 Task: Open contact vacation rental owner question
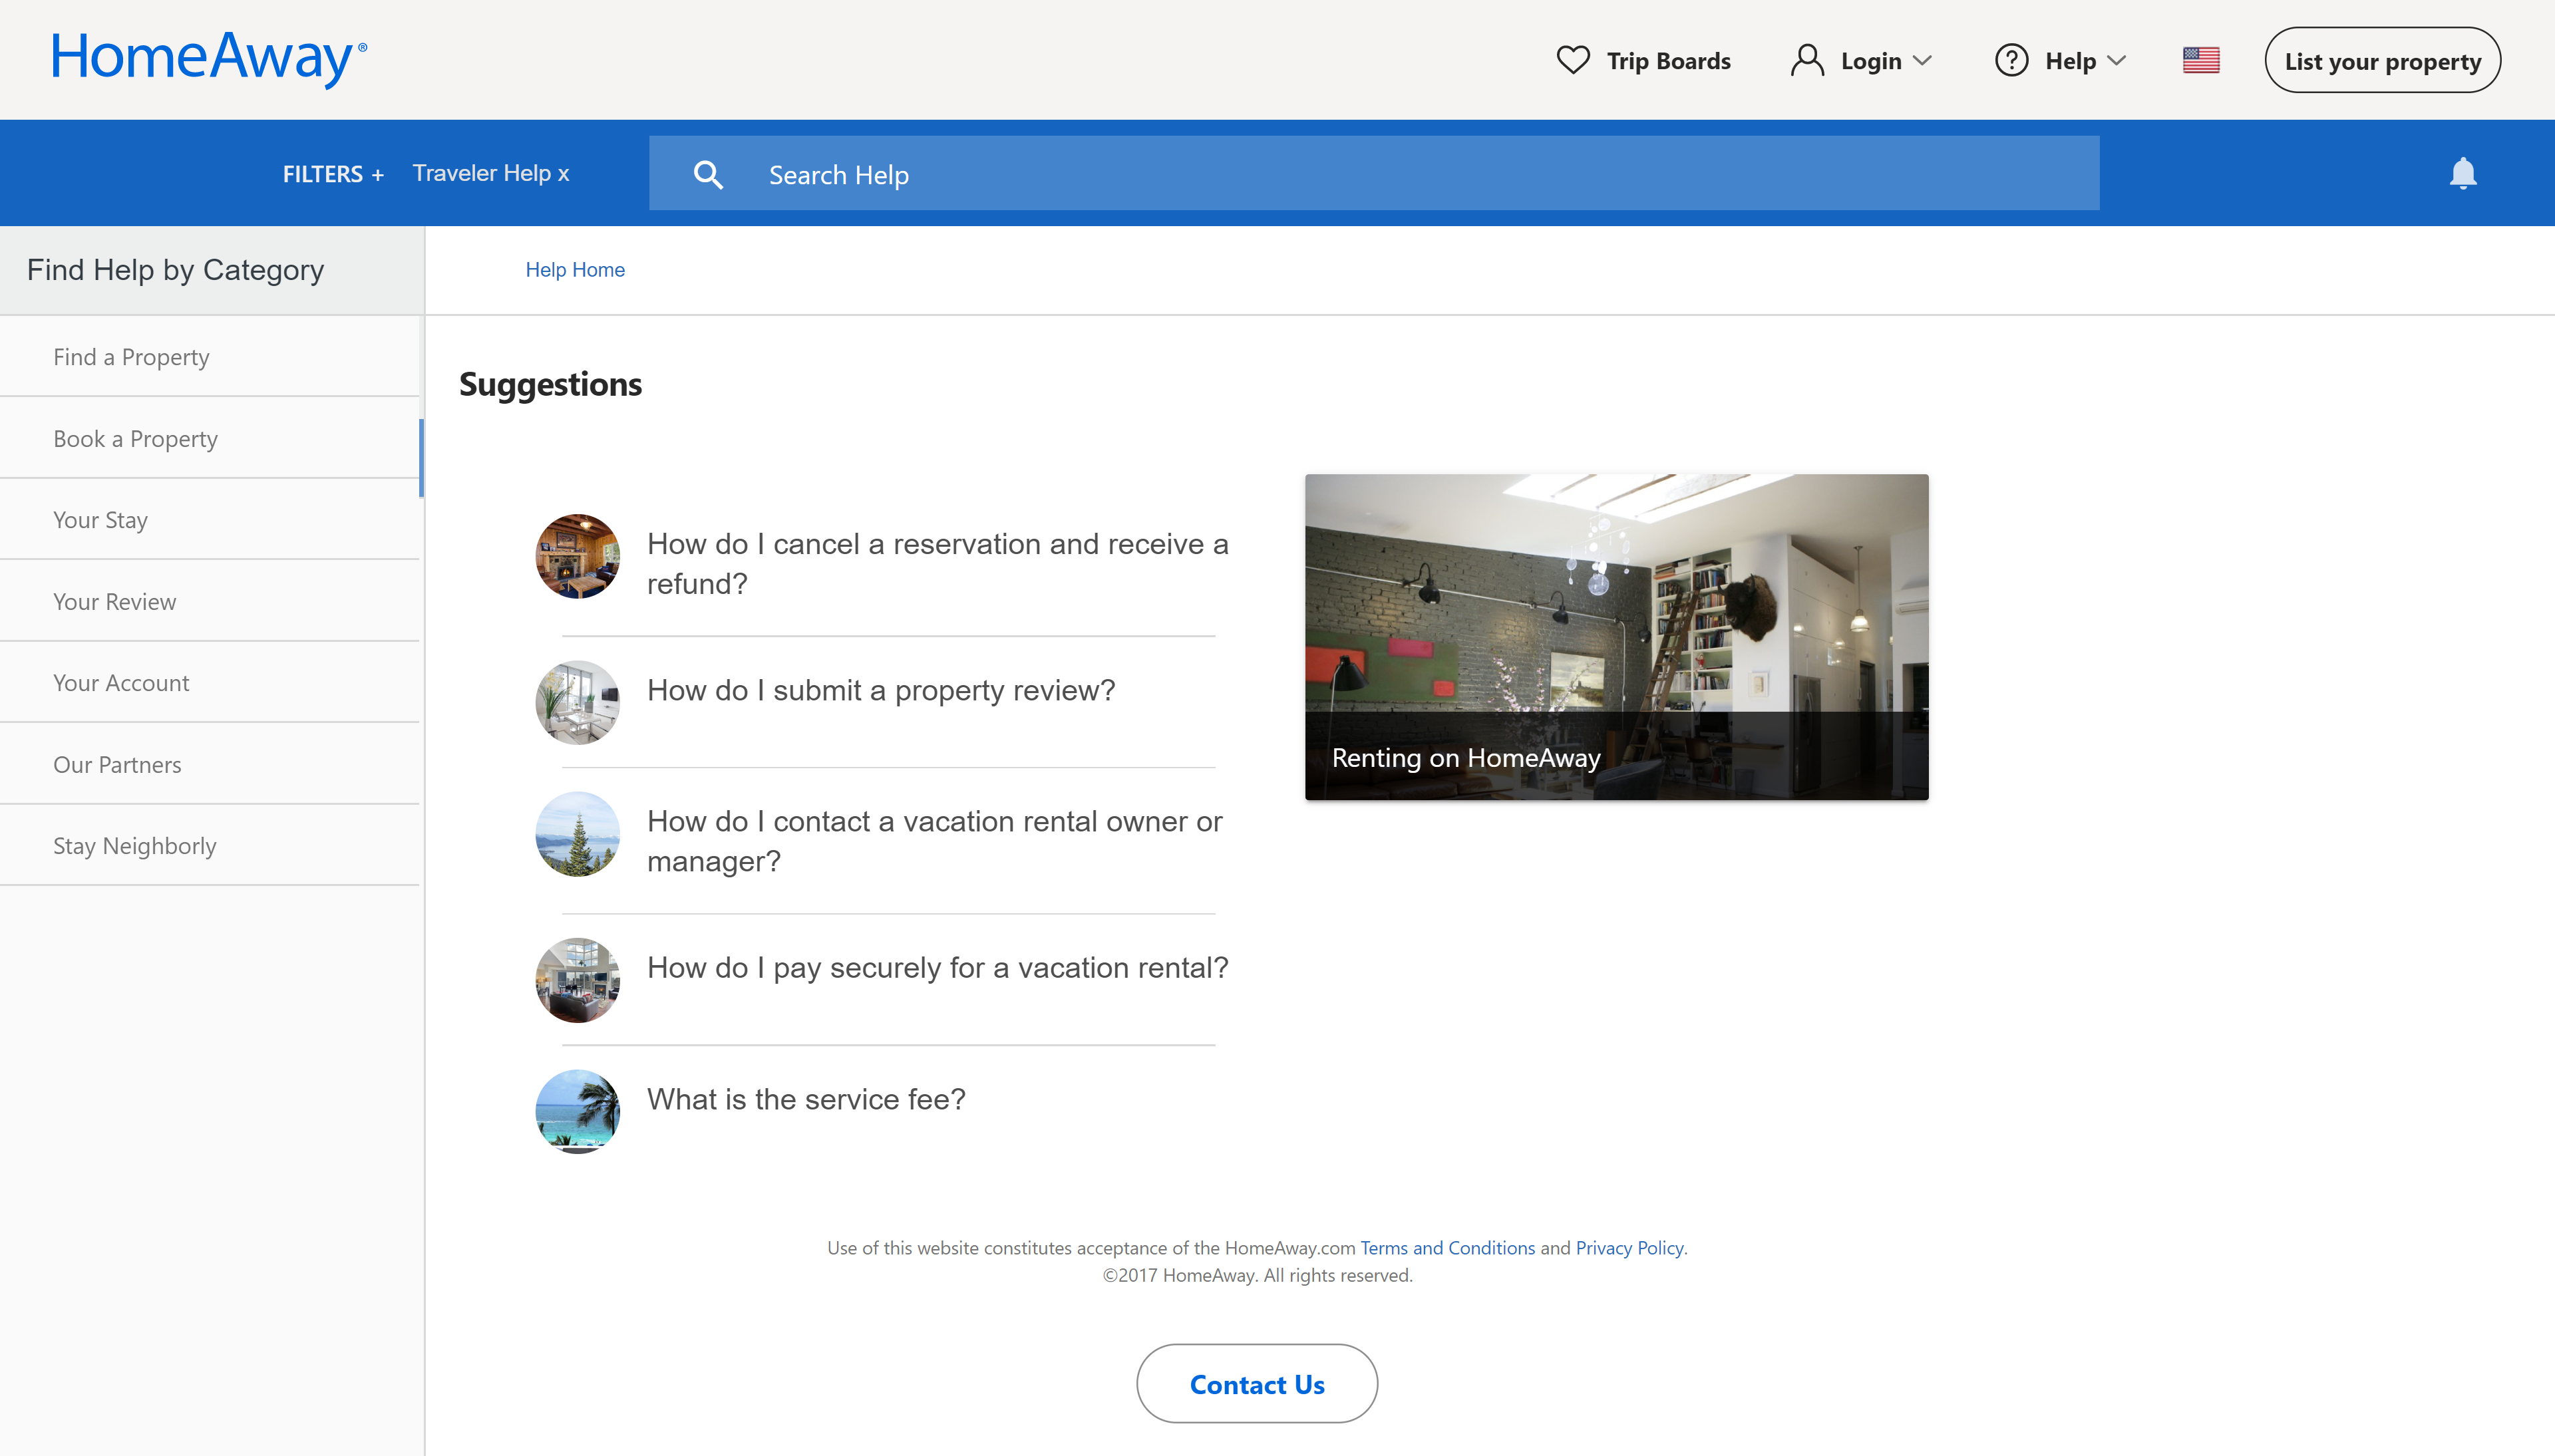pos(934,841)
